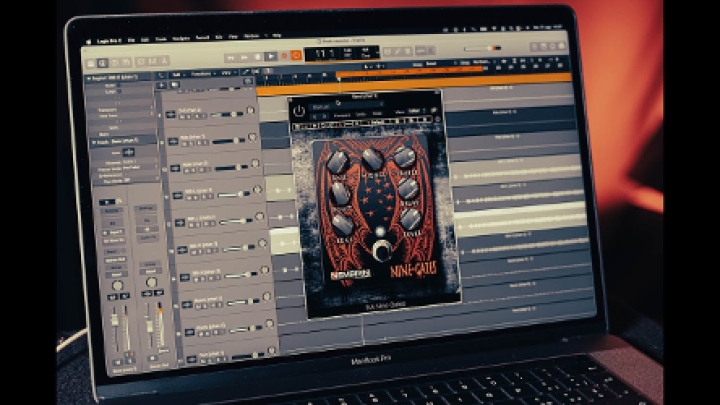Open the Editors icon in control bar
720x405 pixels.
tap(164, 60)
